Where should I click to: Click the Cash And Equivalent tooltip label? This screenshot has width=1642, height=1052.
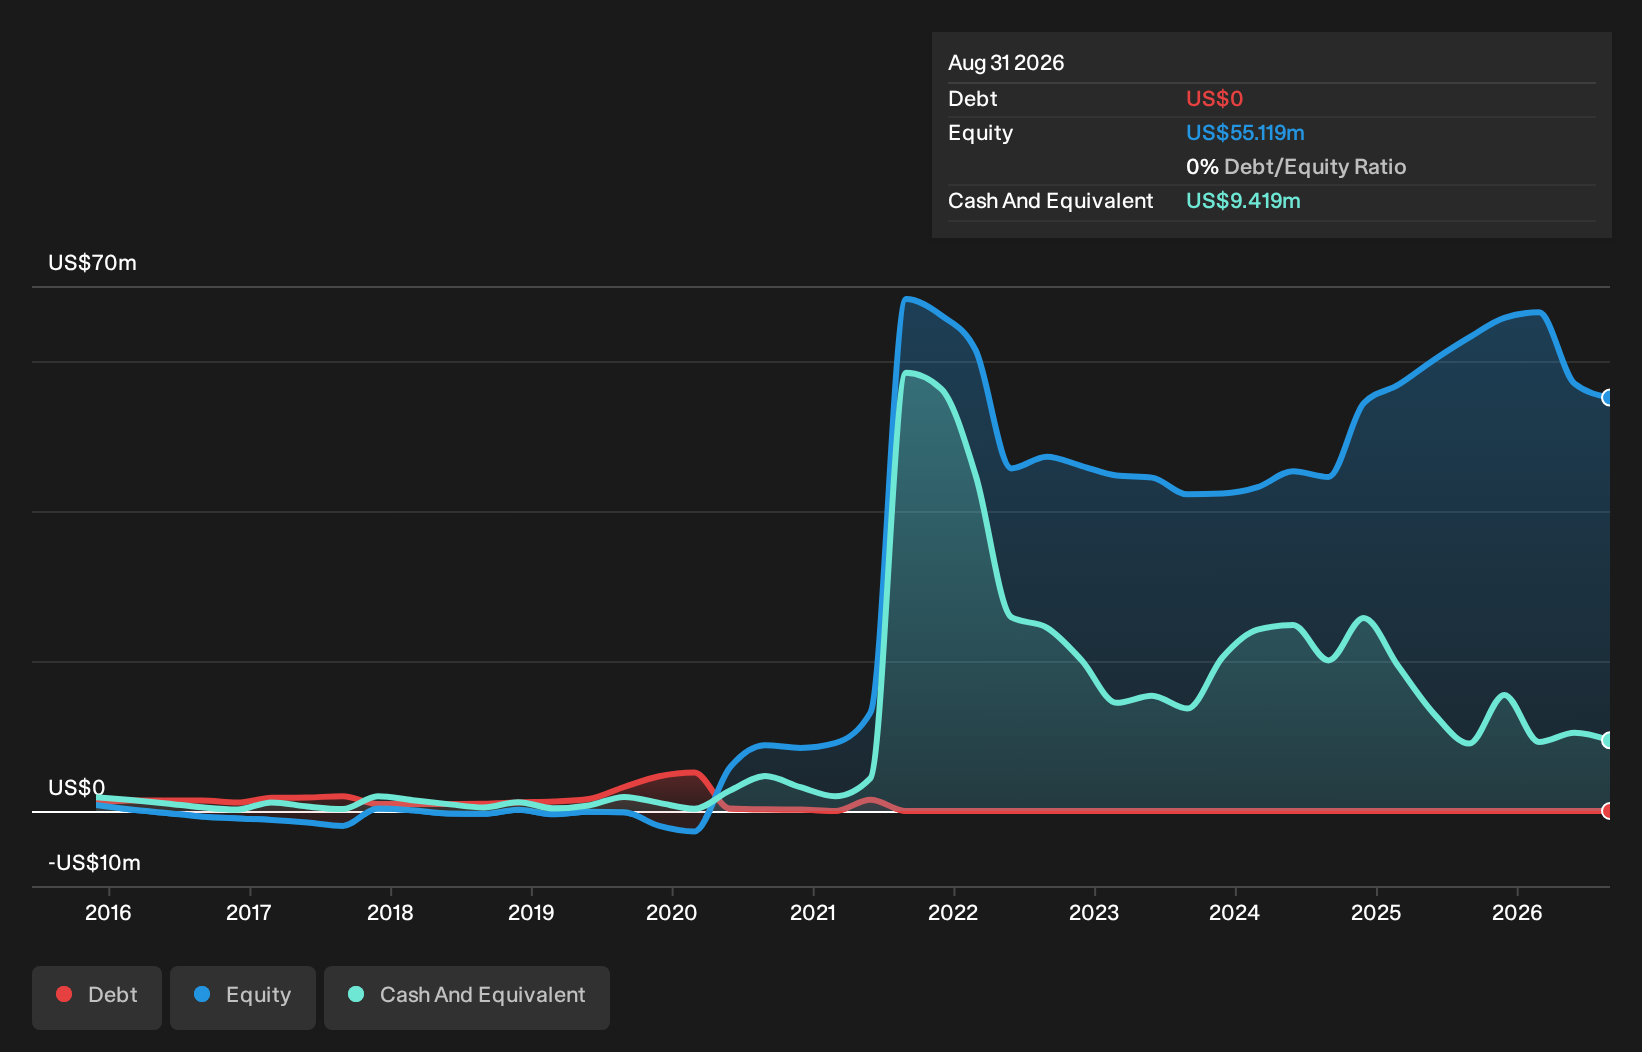pos(1050,201)
